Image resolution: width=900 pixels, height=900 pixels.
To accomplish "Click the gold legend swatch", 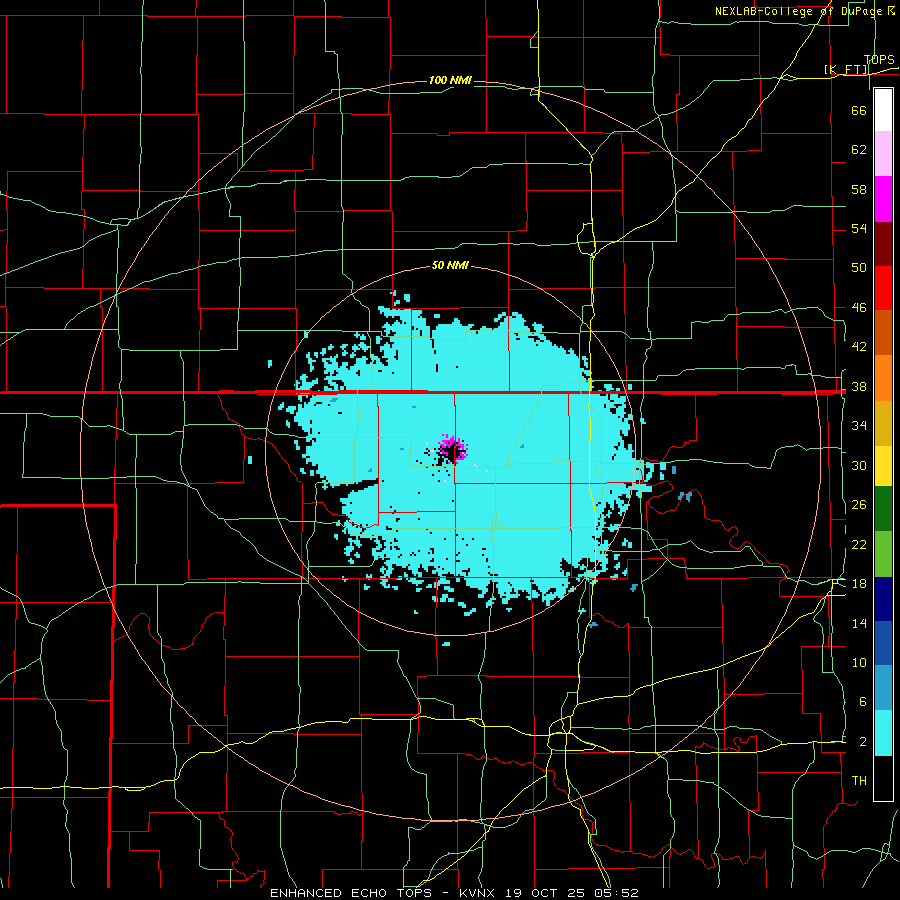I will tap(883, 423).
